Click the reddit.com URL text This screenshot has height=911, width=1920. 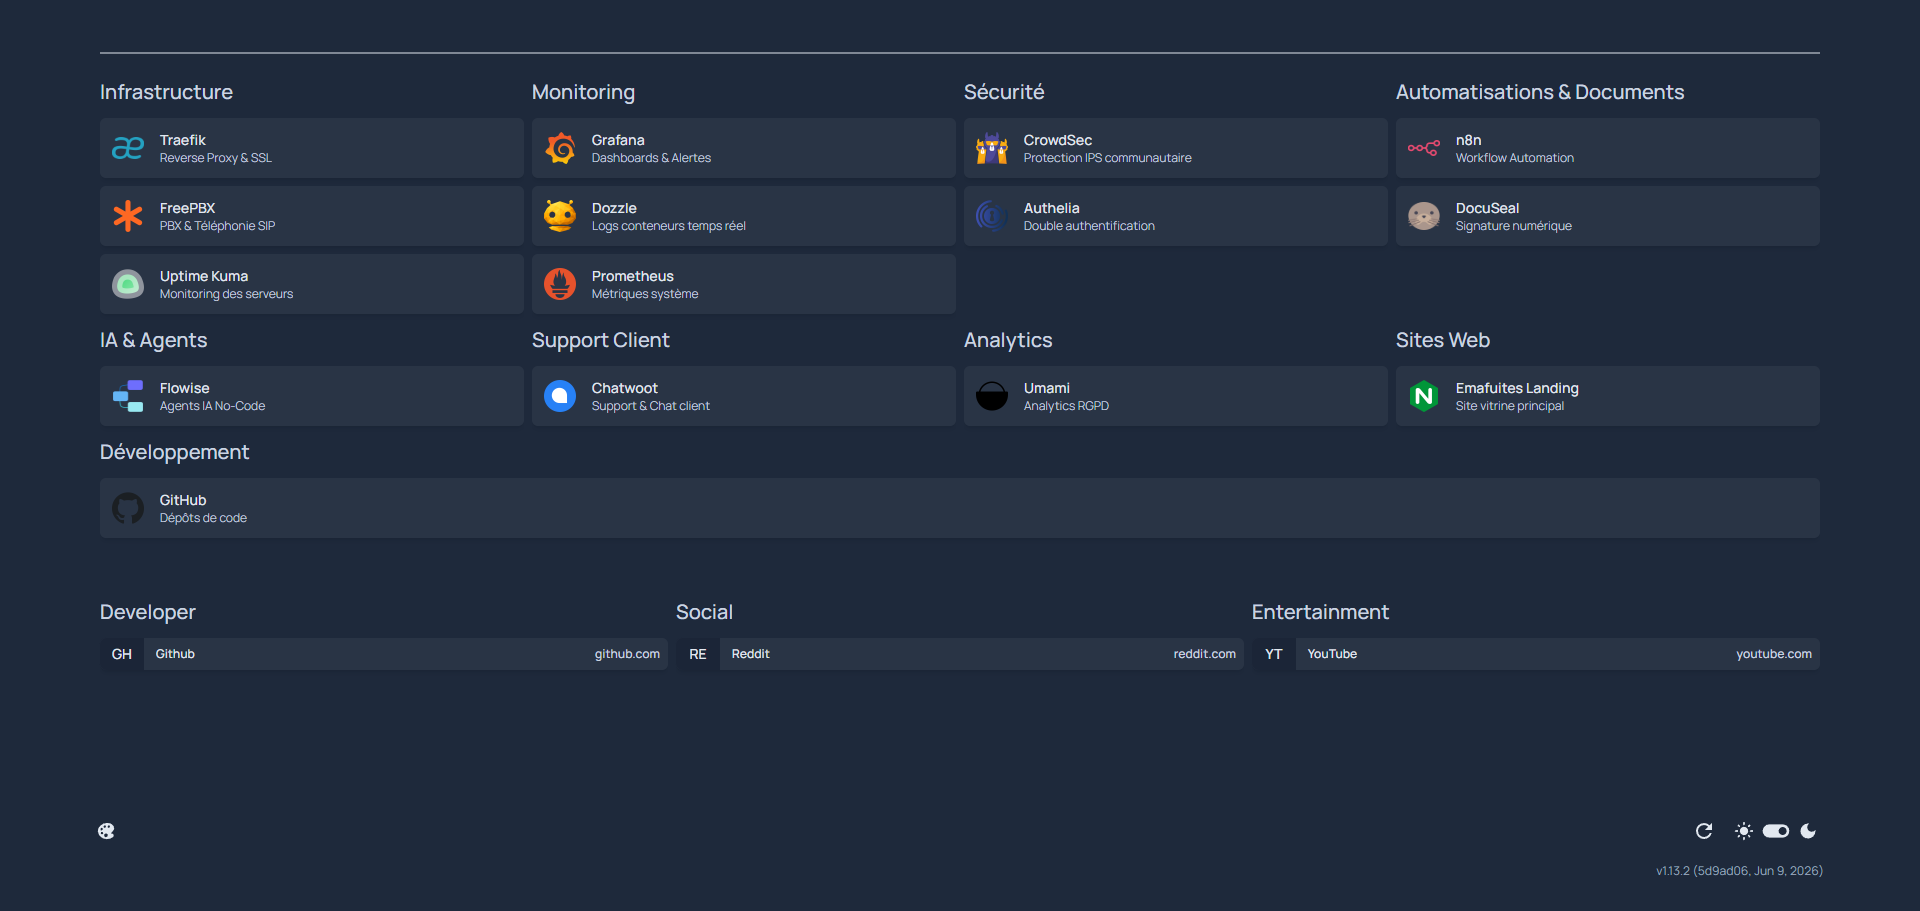tap(1205, 654)
